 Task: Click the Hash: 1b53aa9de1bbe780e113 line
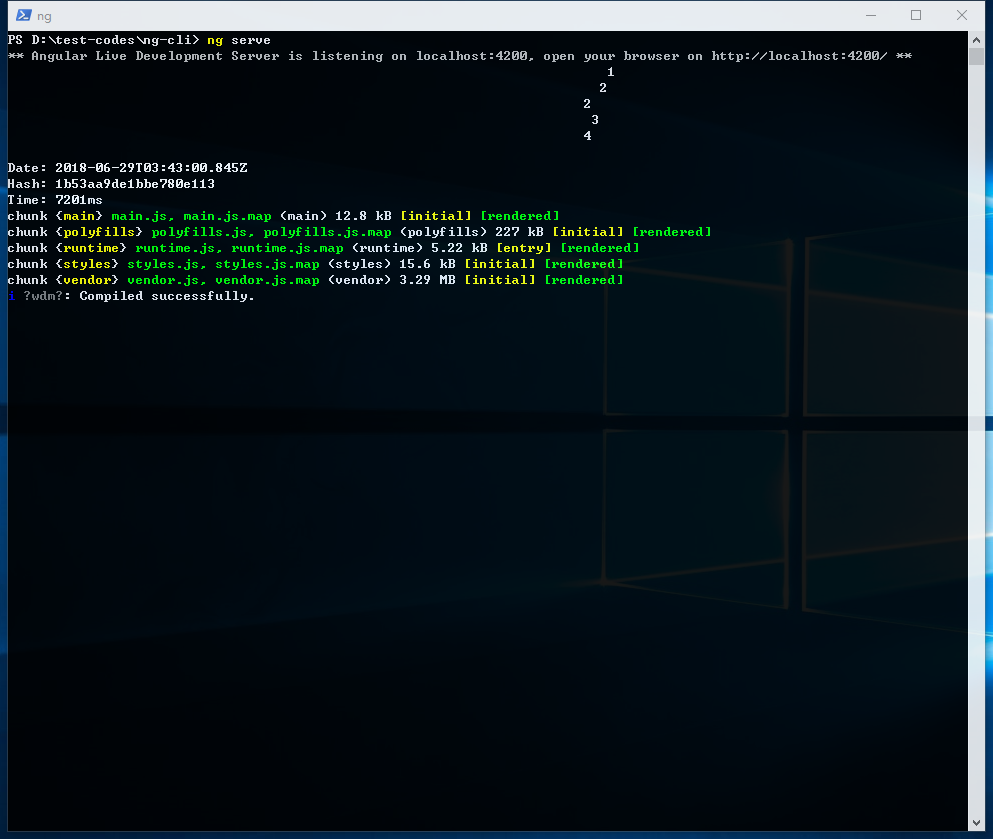(111, 184)
